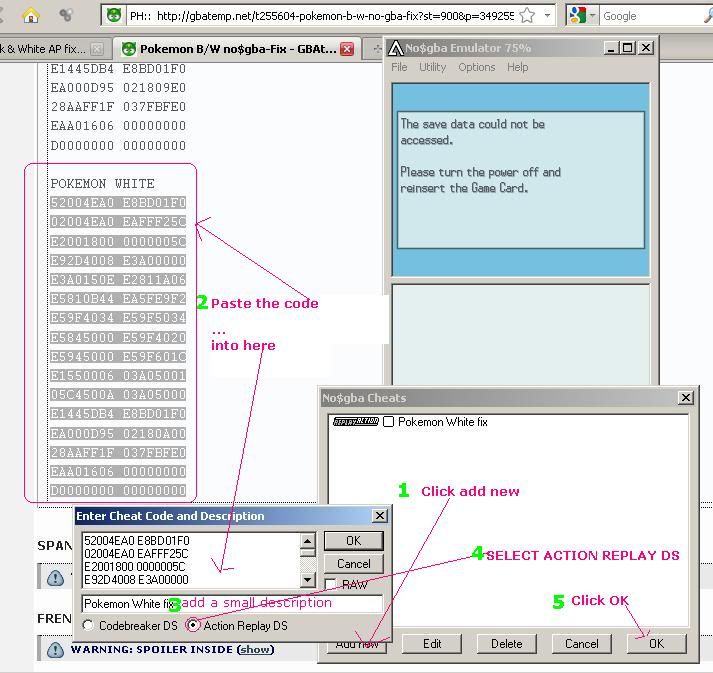
Task: Show the French spoiler content
Action: coord(255,650)
